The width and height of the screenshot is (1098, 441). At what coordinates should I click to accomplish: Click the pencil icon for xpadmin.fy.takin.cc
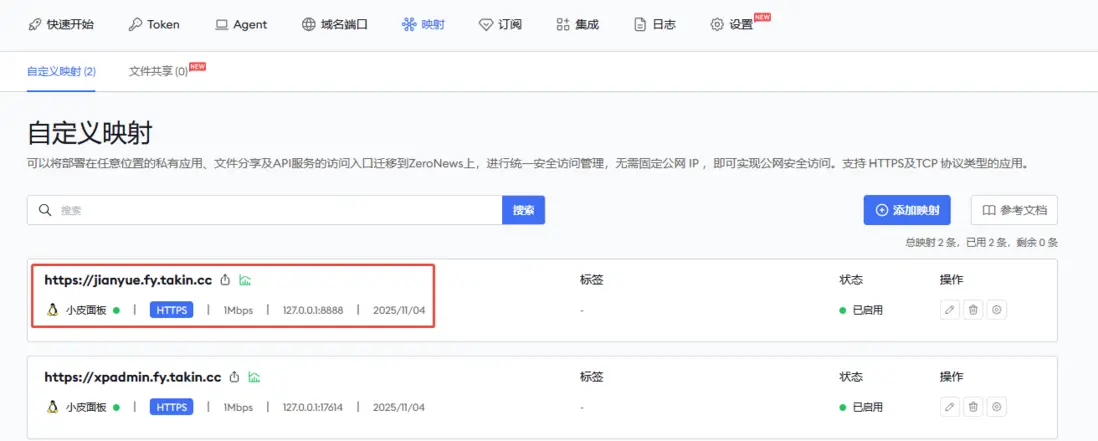(949, 407)
